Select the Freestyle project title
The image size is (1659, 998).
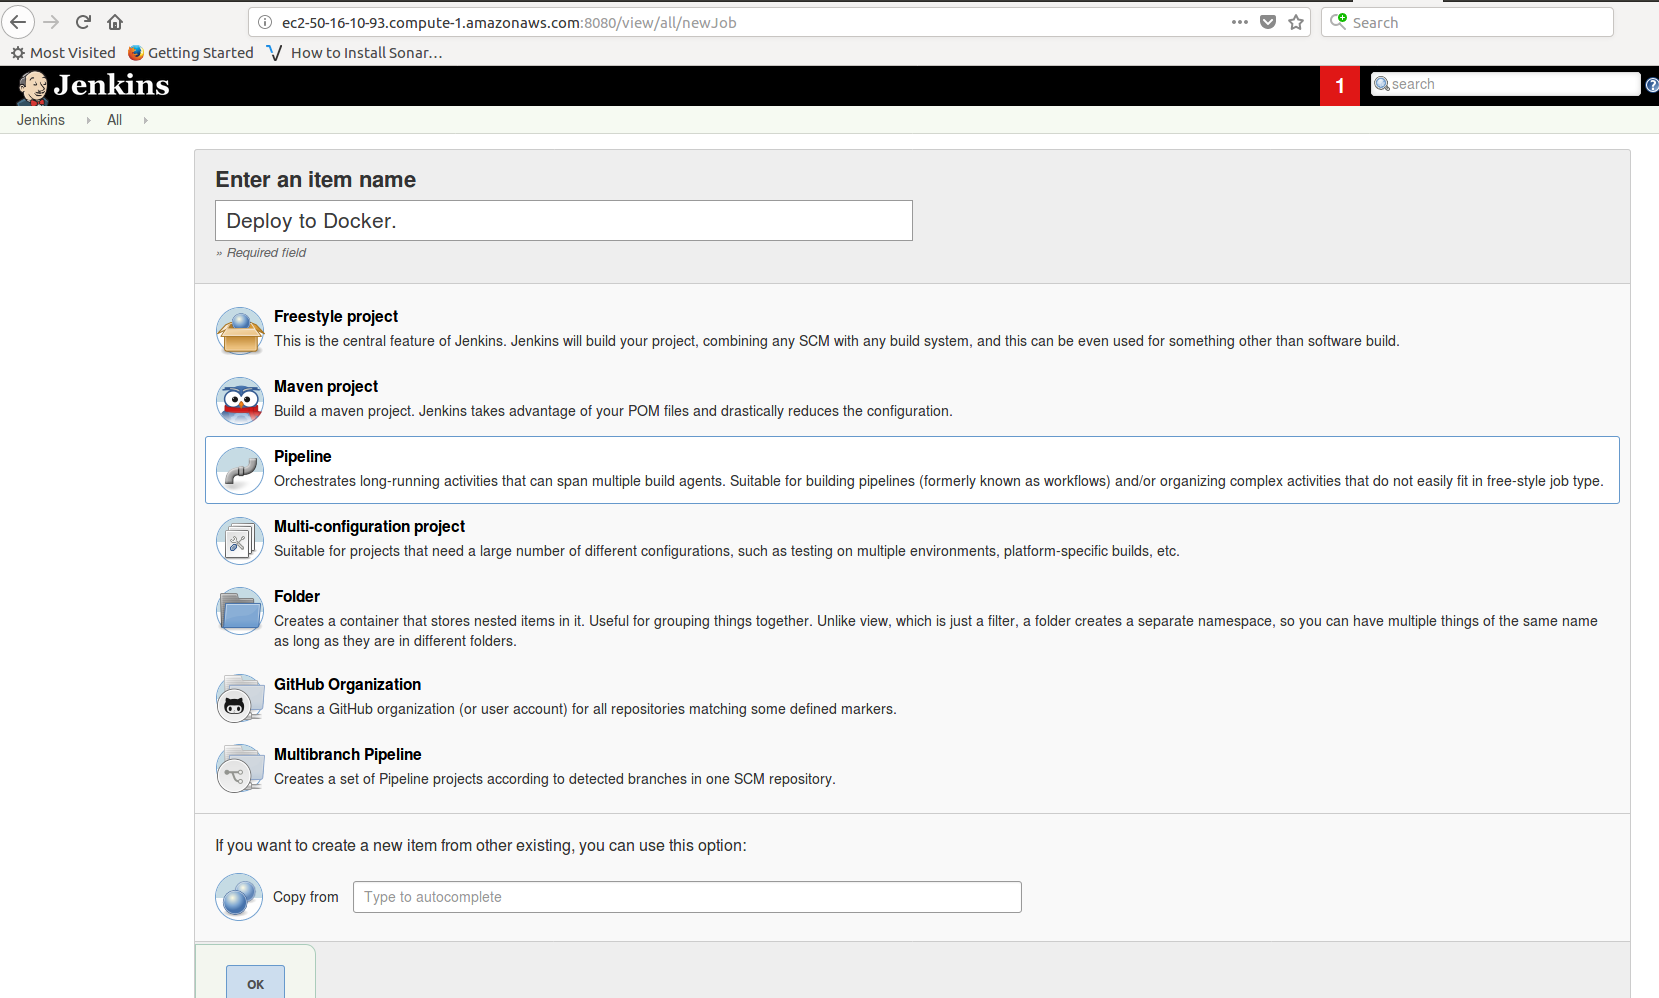click(x=336, y=317)
